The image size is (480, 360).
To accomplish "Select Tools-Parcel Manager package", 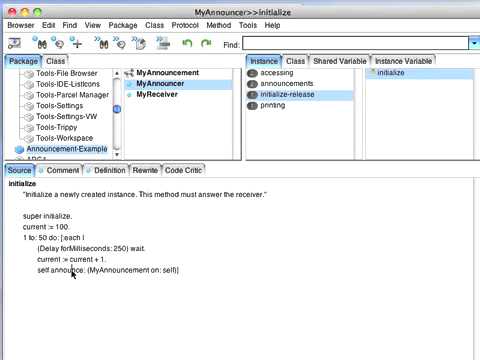I will pyautogui.click(x=72, y=95).
